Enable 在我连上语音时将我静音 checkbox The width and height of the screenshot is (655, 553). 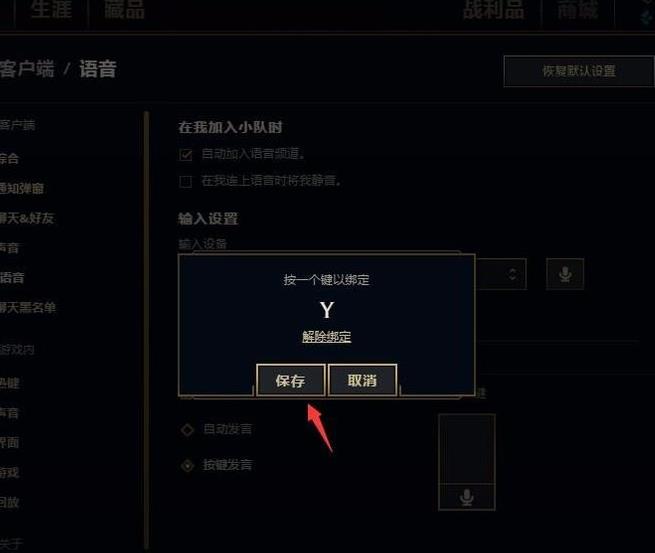(x=185, y=182)
